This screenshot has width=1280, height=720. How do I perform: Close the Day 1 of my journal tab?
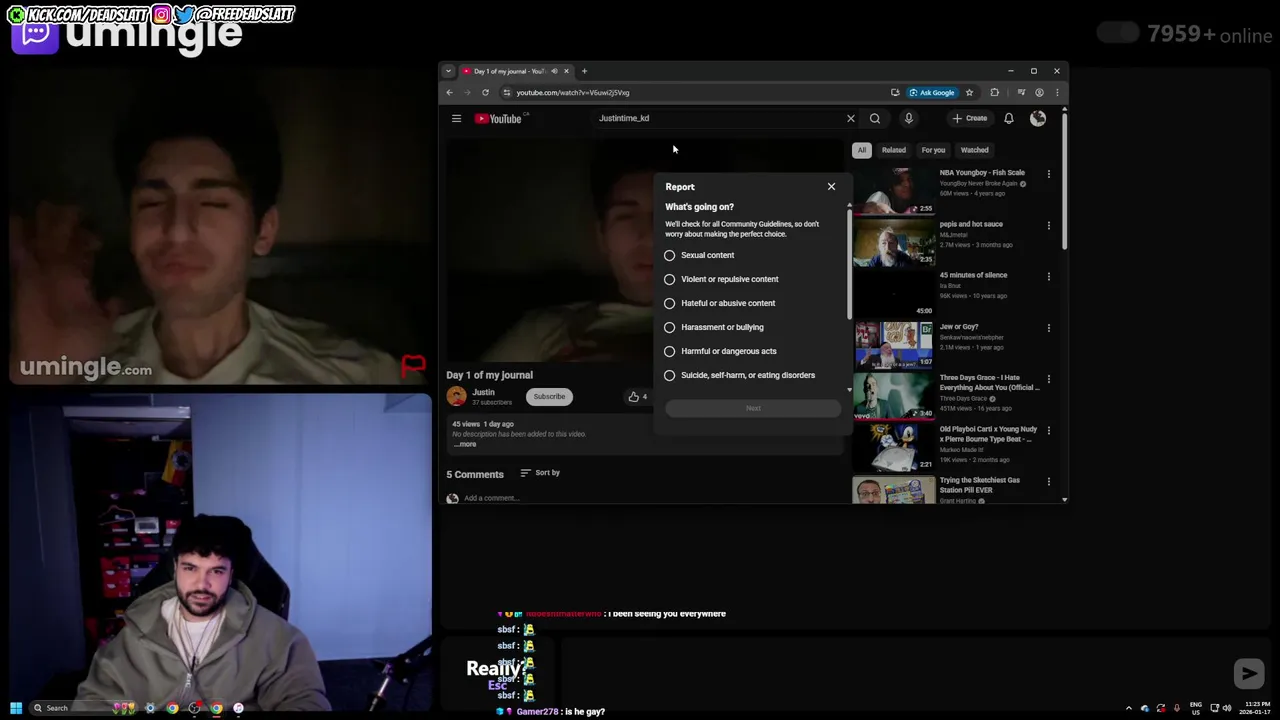click(x=566, y=71)
